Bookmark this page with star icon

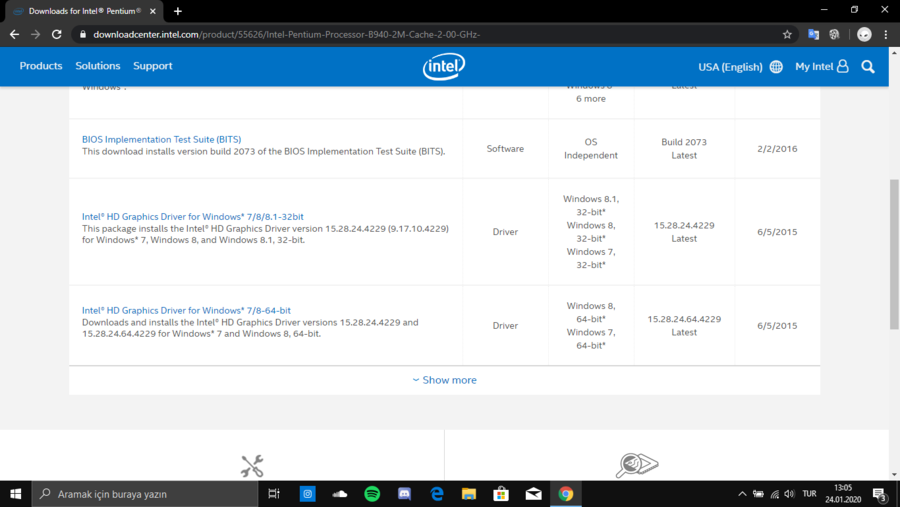[787, 34]
